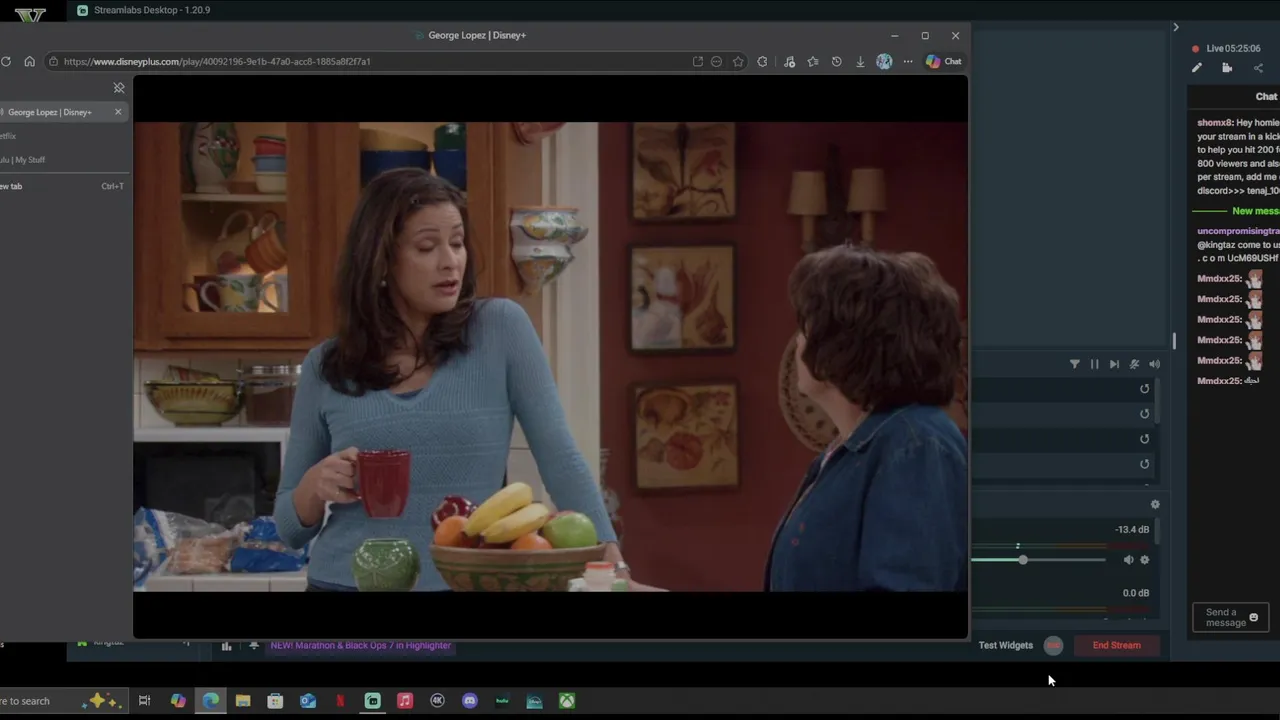Open a New tab in sidebar
The width and height of the screenshot is (1280, 720).
tap(62, 186)
